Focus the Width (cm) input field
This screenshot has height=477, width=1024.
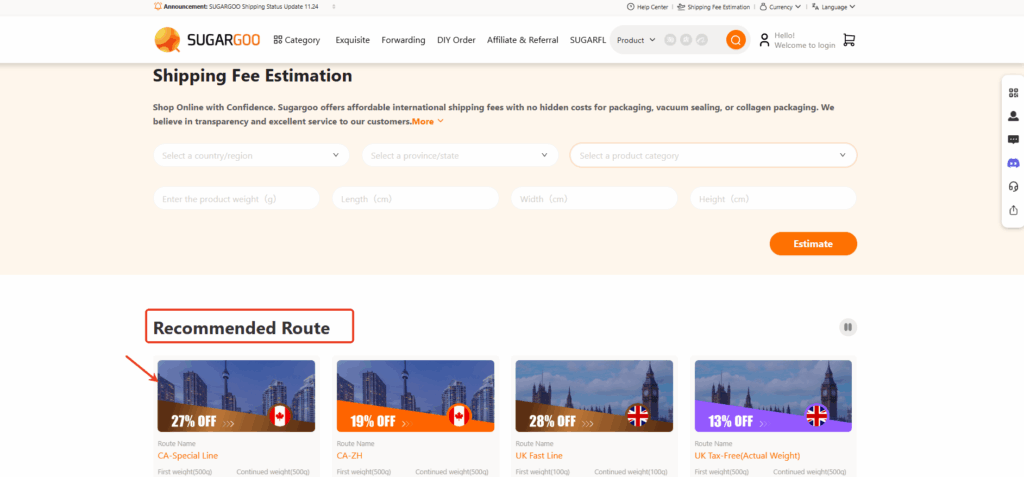point(594,199)
